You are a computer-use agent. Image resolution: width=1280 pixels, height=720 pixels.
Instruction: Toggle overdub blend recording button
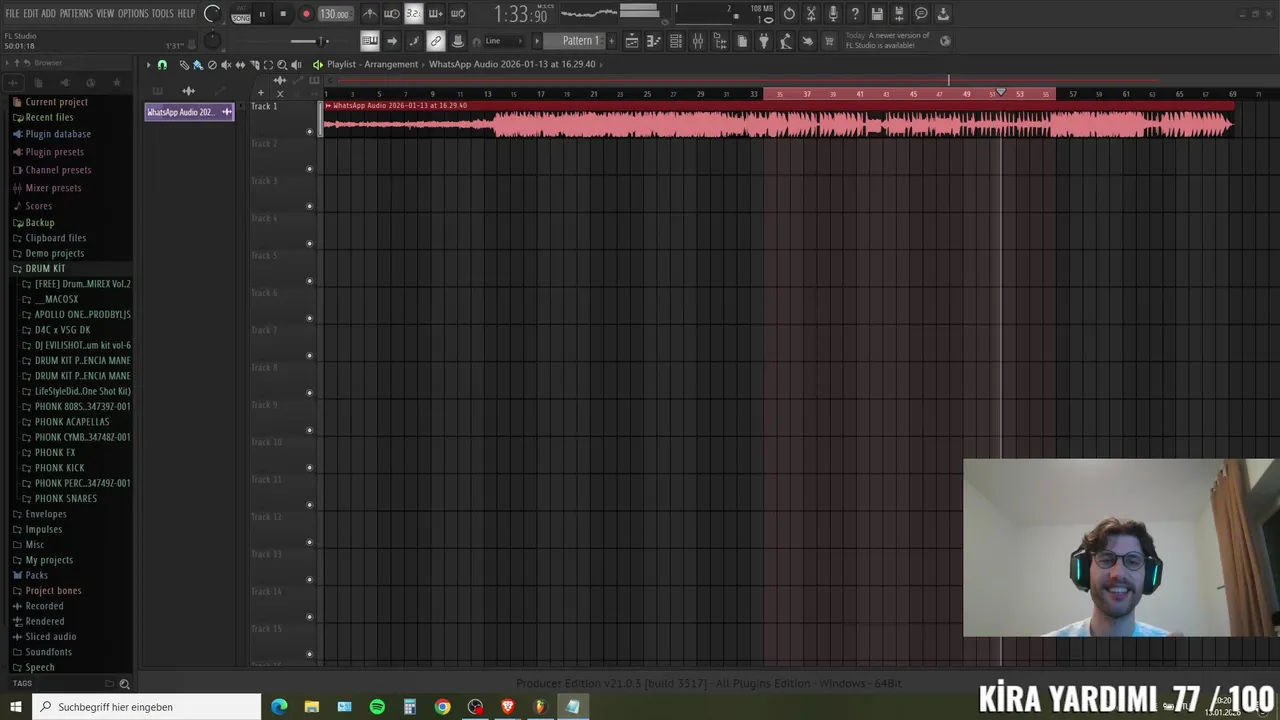[436, 14]
